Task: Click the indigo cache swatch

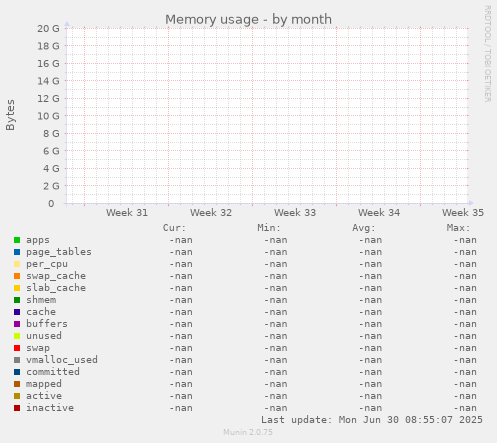Action: [17, 312]
